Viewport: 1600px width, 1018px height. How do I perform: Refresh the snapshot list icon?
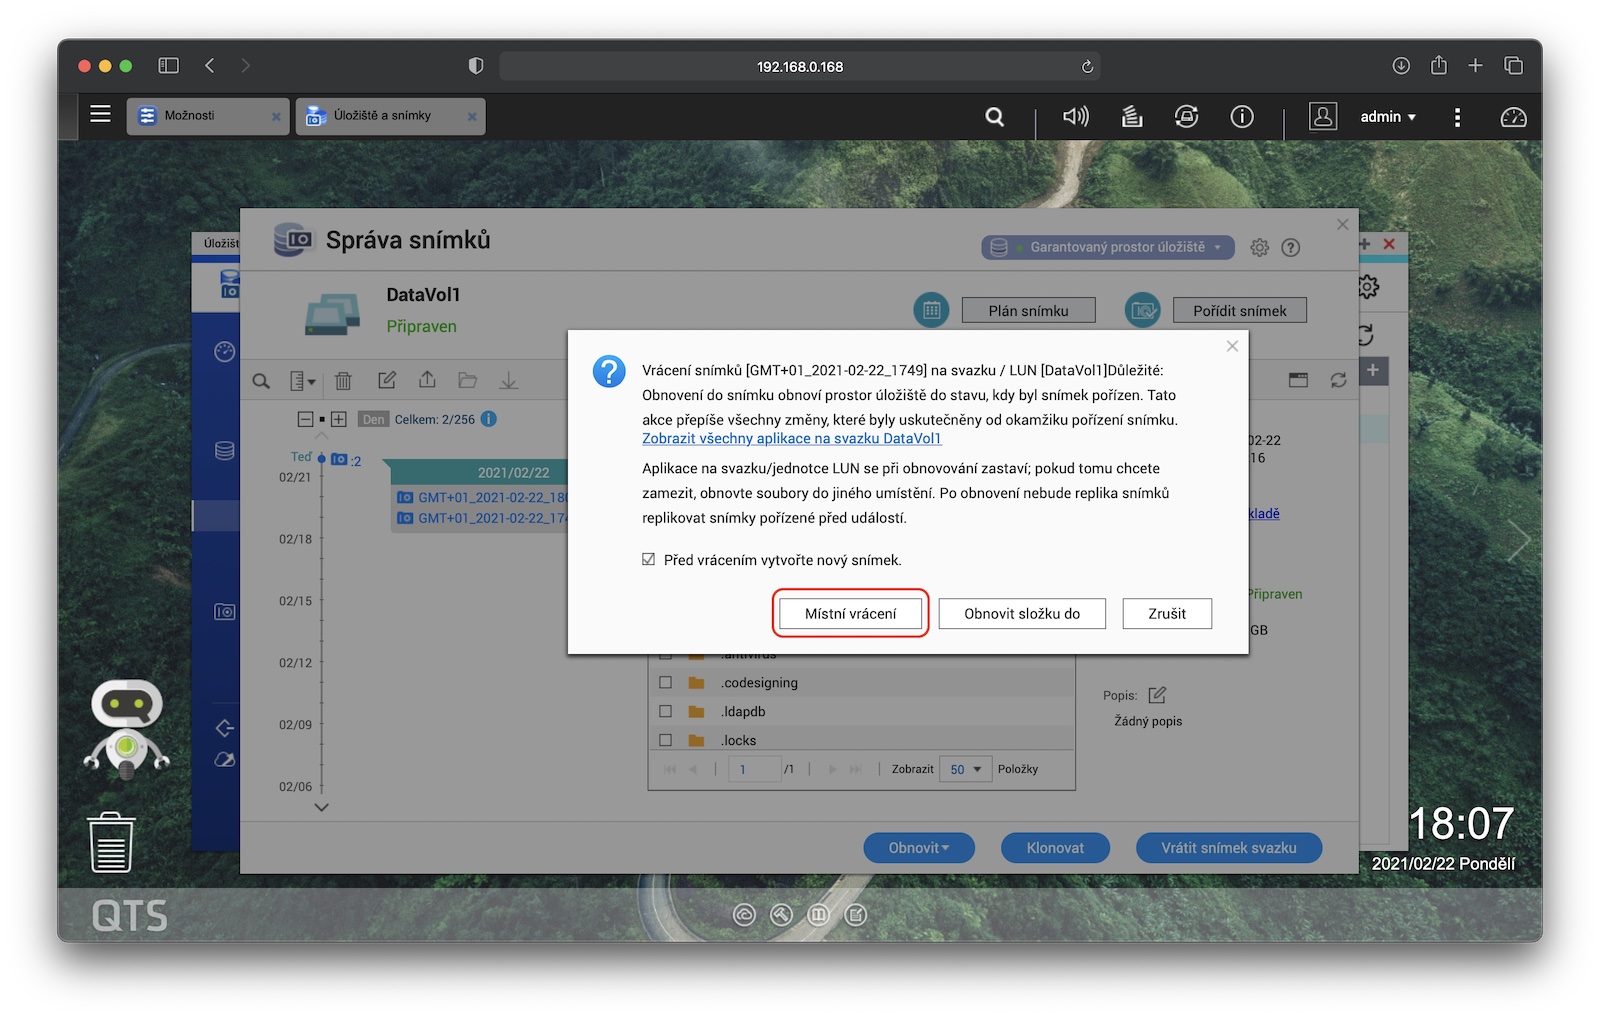tap(1338, 380)
